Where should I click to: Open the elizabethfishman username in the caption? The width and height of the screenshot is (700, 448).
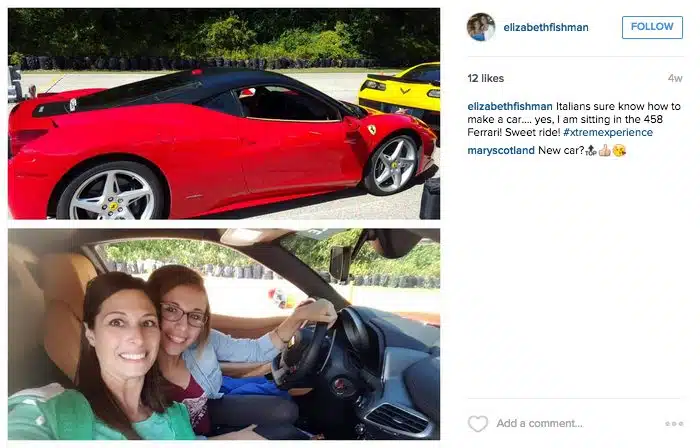coord(510,106)
